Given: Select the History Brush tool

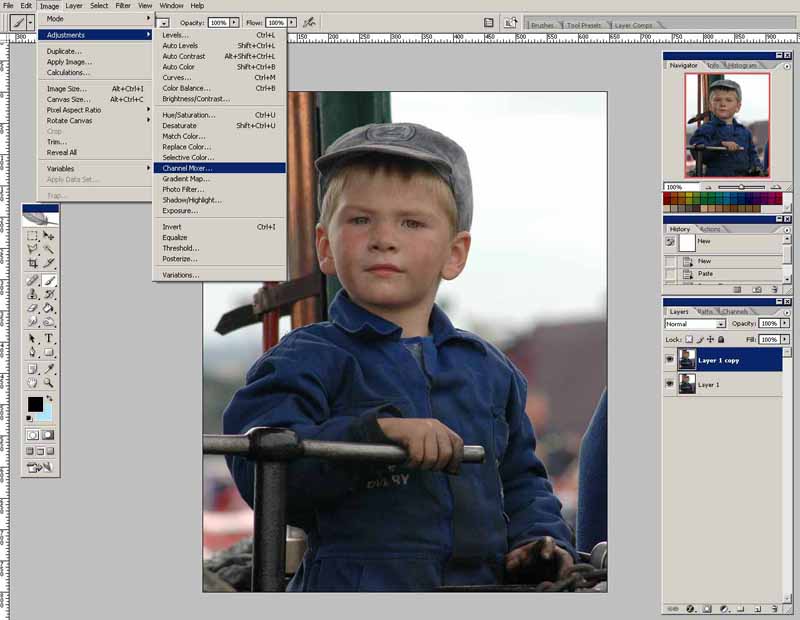Looking at the screenshot, I should 48,294.
